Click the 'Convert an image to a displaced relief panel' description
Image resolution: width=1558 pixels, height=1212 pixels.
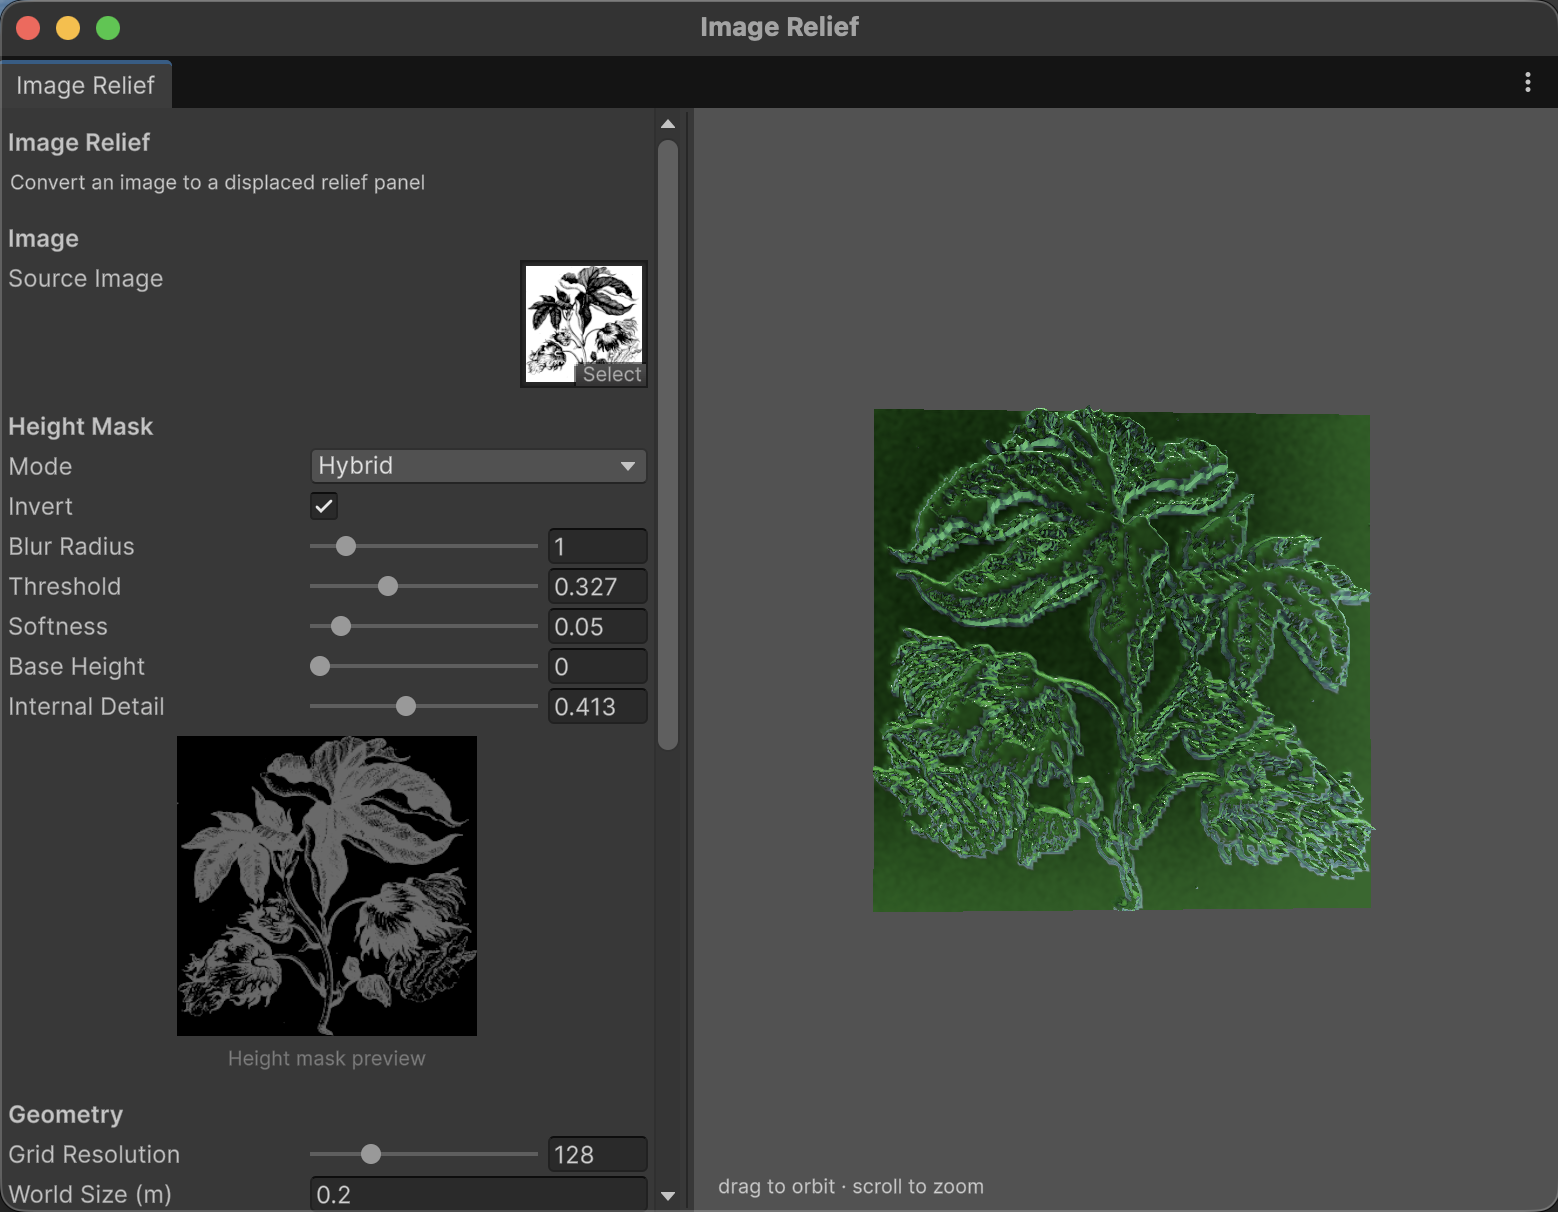pyautogui.click(x=218, y=182)
